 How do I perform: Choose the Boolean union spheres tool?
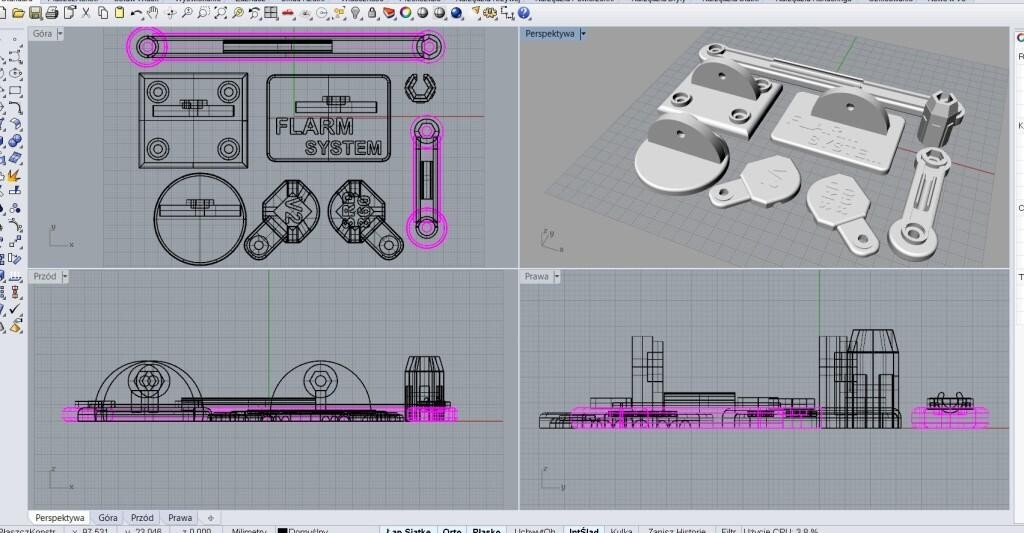click(x=15, y=140)
